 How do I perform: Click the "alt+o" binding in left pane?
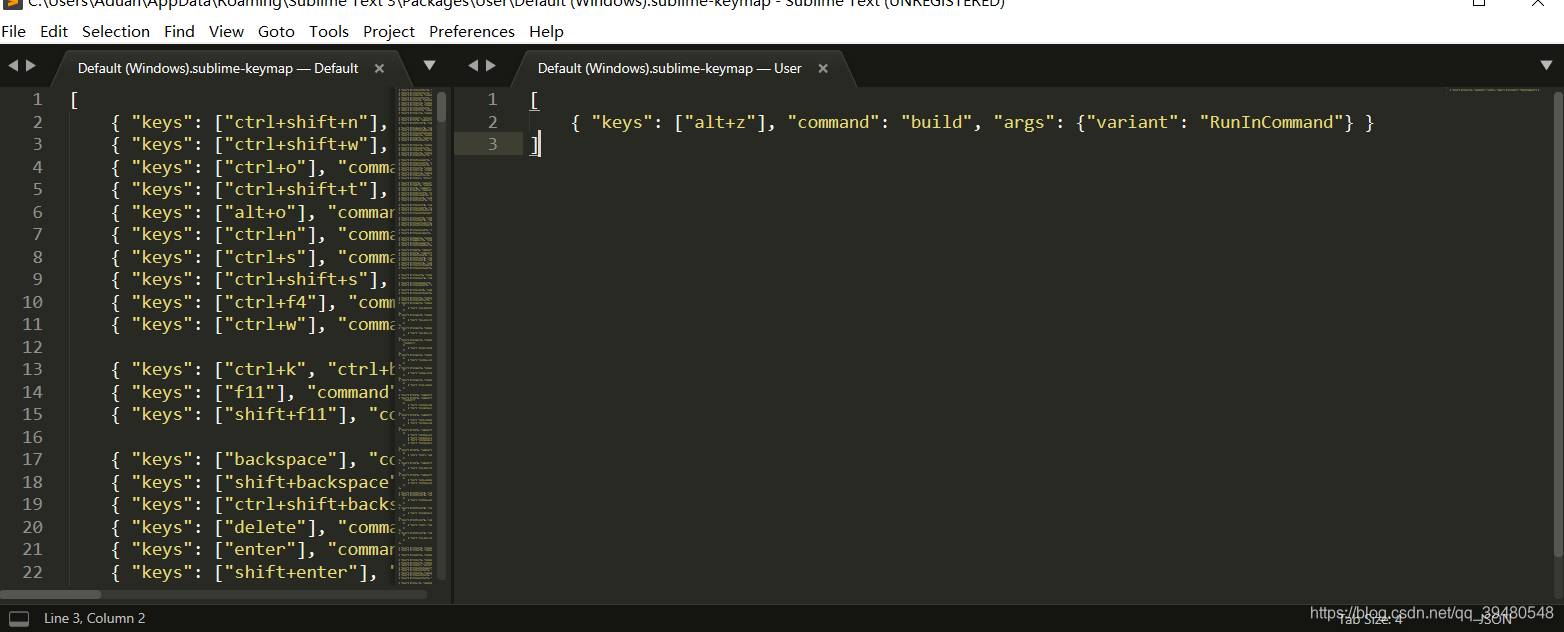pos(265,212)
